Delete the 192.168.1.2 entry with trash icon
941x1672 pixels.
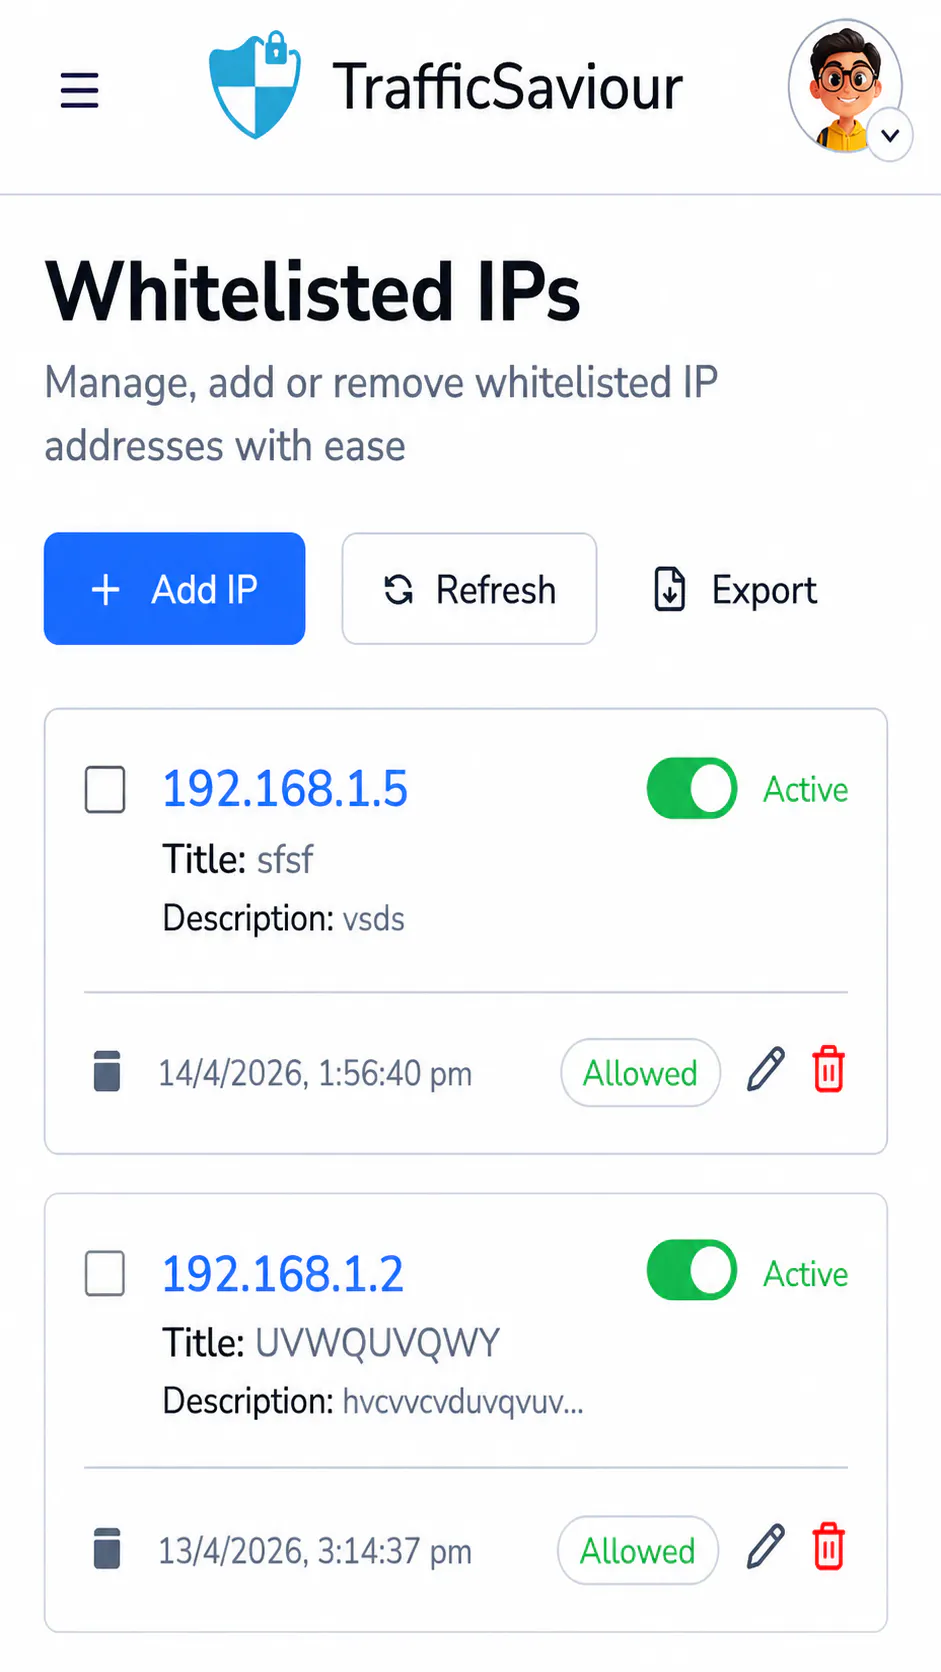828,1547
